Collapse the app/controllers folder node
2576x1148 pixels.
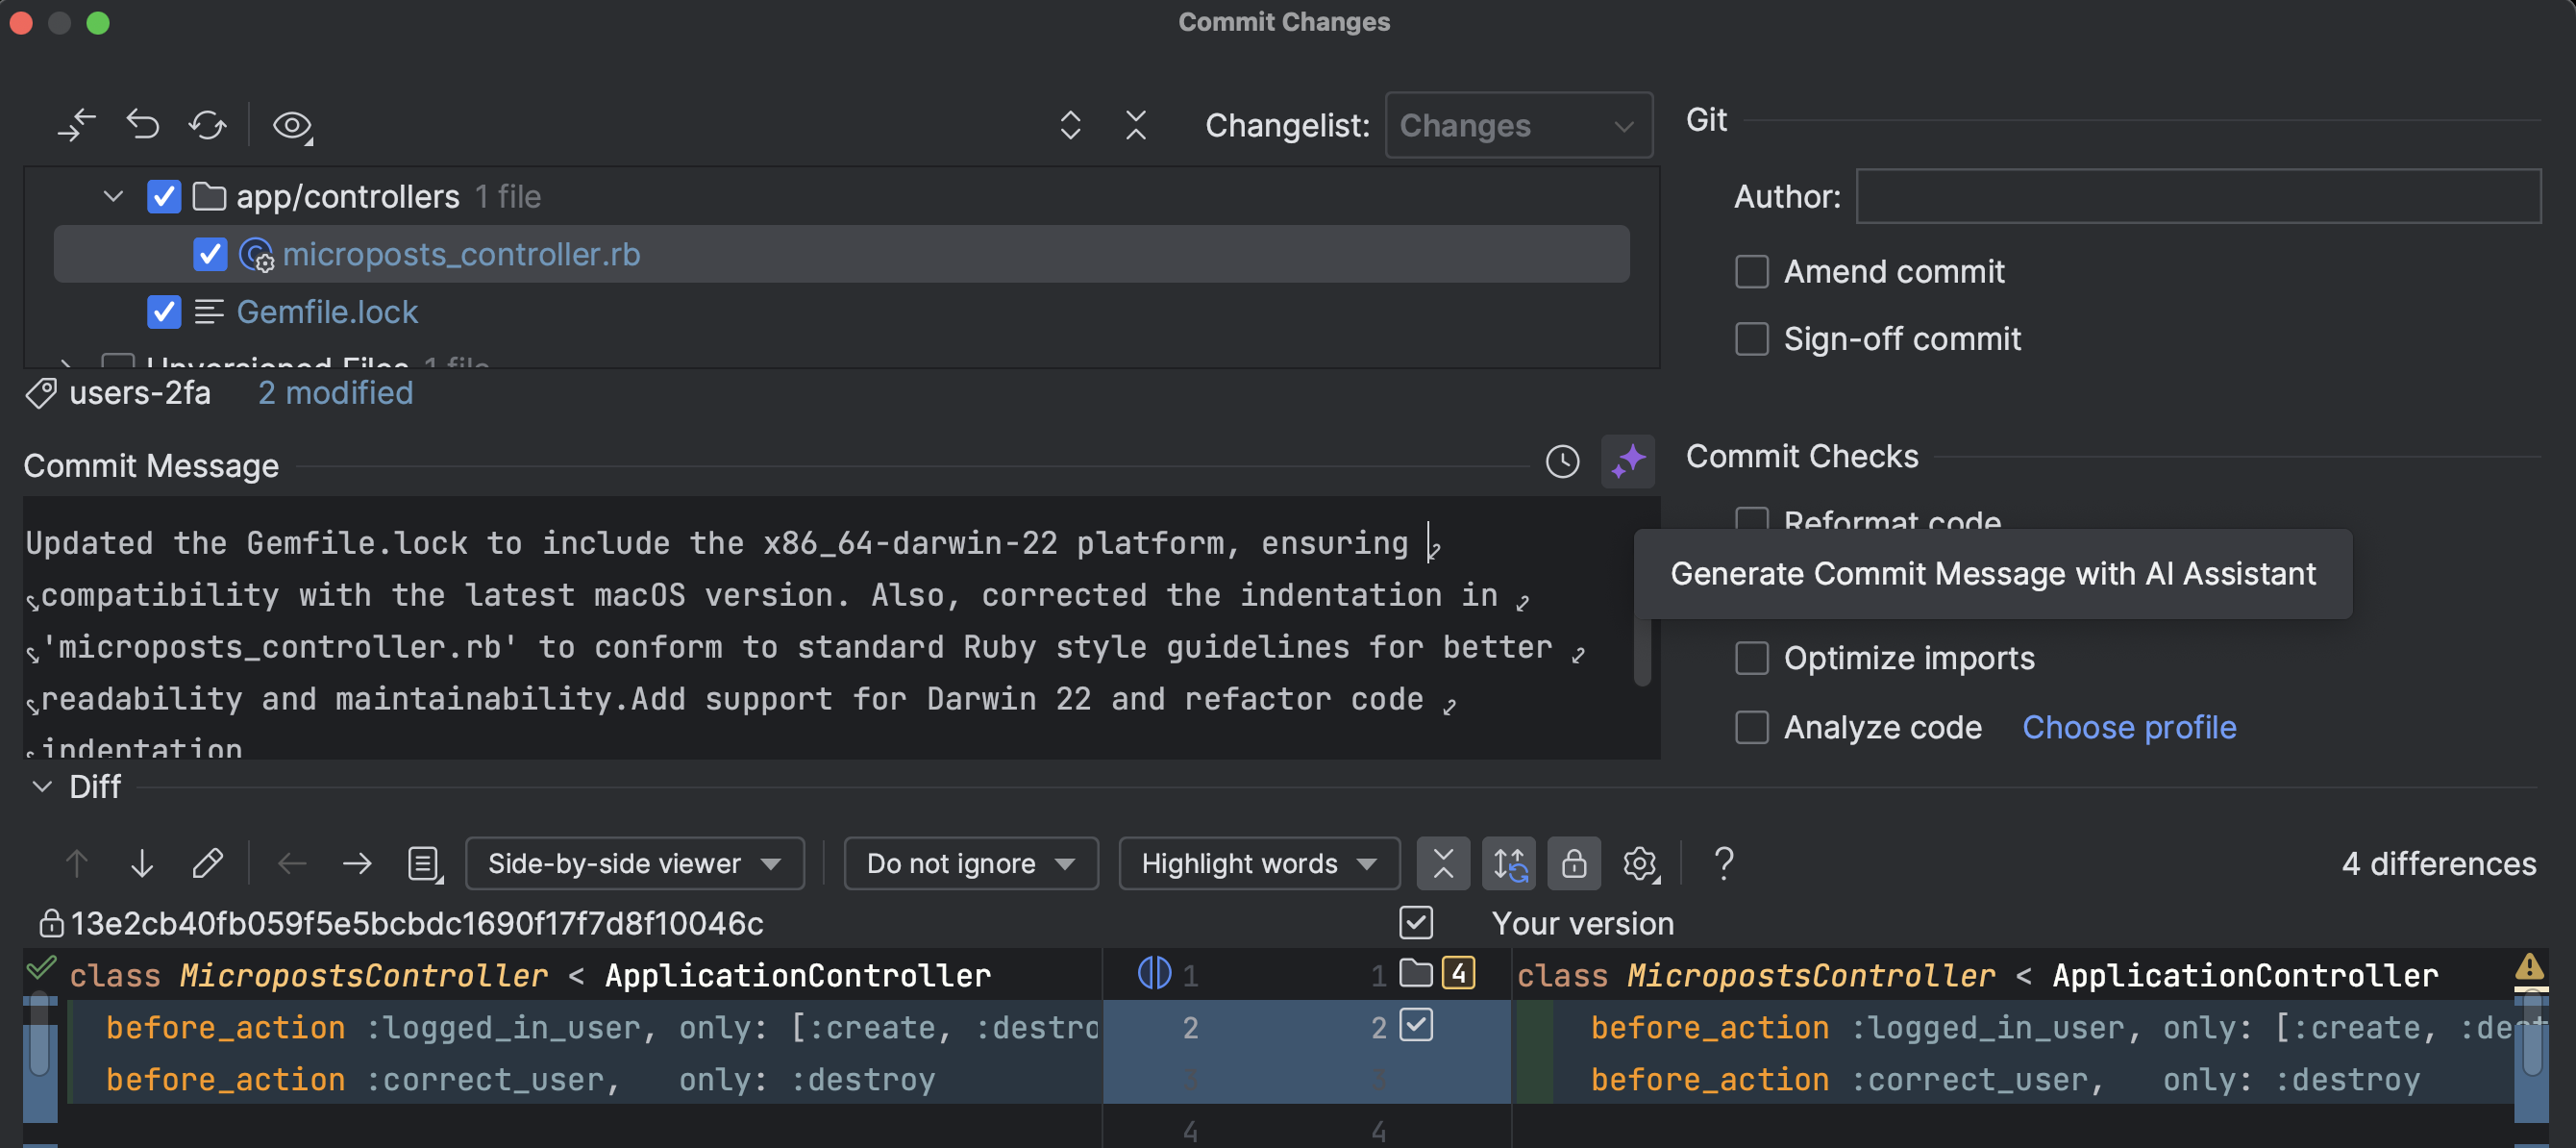(x=113, y=196)
